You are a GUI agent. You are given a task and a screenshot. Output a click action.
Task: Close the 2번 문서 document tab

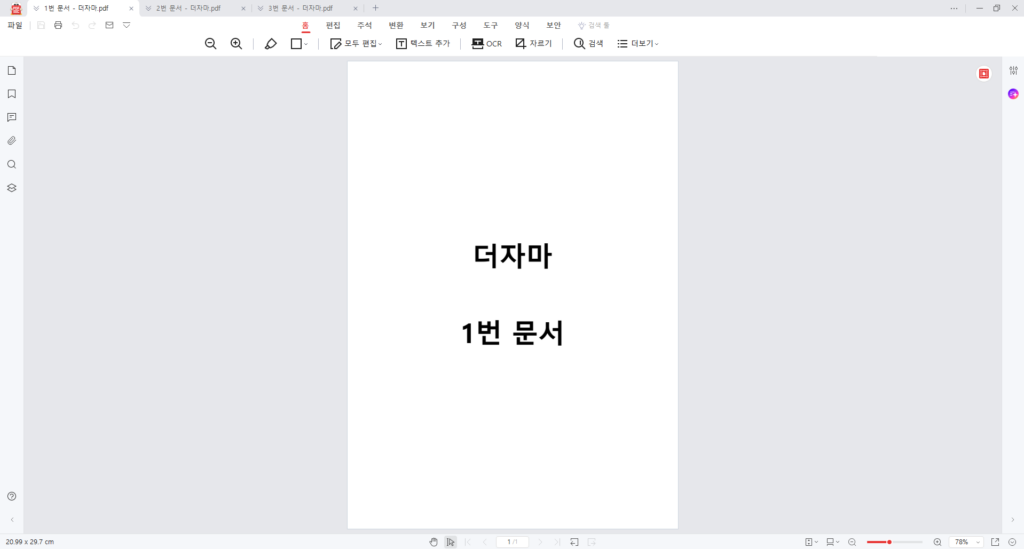[243, 8]
